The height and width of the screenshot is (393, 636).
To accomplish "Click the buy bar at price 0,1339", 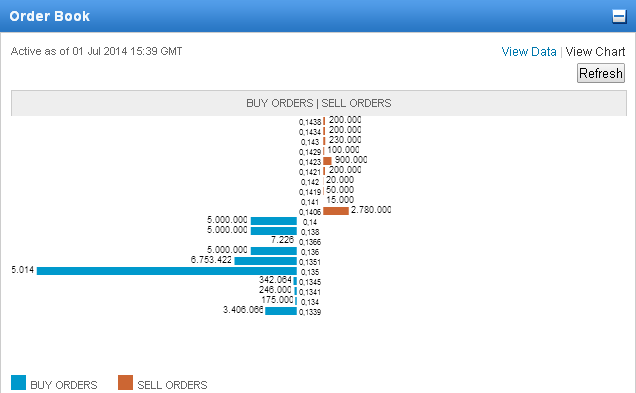I will pos(281,311).
